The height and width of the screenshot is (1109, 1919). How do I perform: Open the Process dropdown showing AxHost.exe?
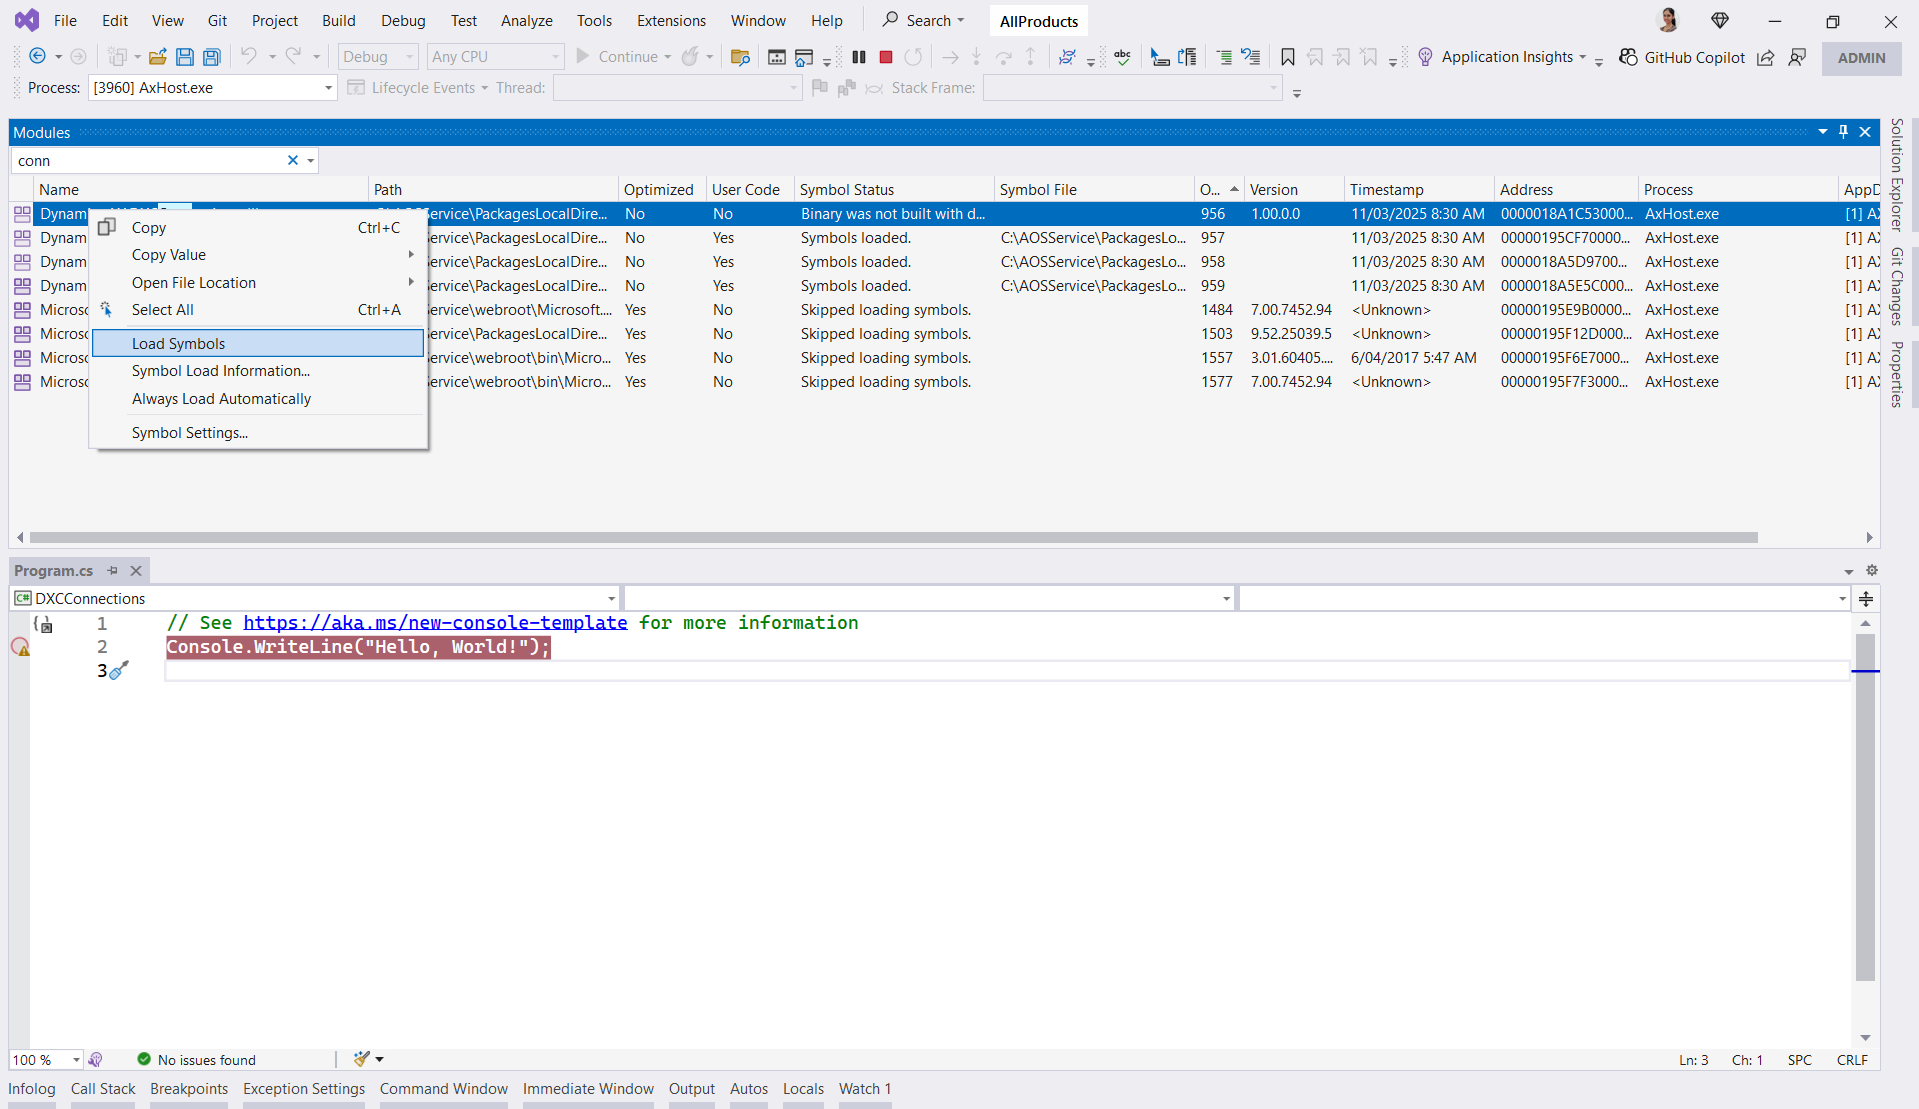[x=212, y=88]
